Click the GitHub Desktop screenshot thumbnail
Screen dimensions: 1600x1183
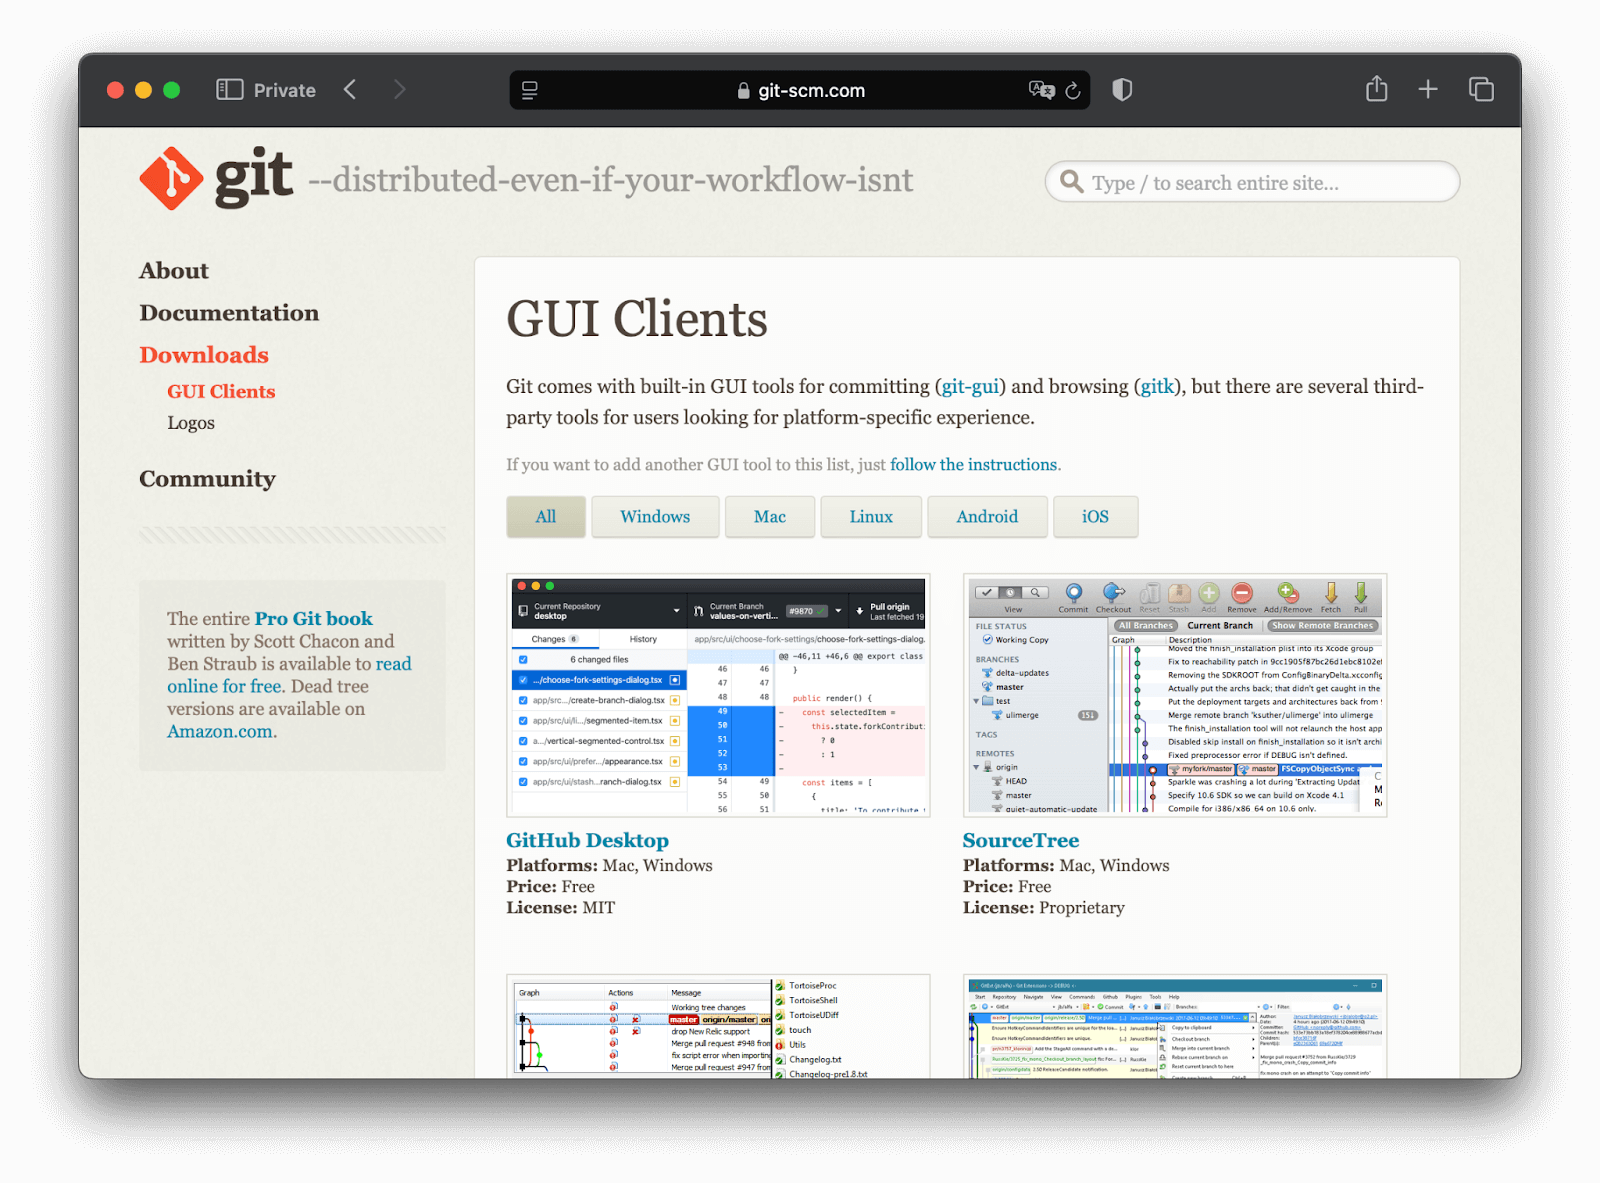pos(718,696)
